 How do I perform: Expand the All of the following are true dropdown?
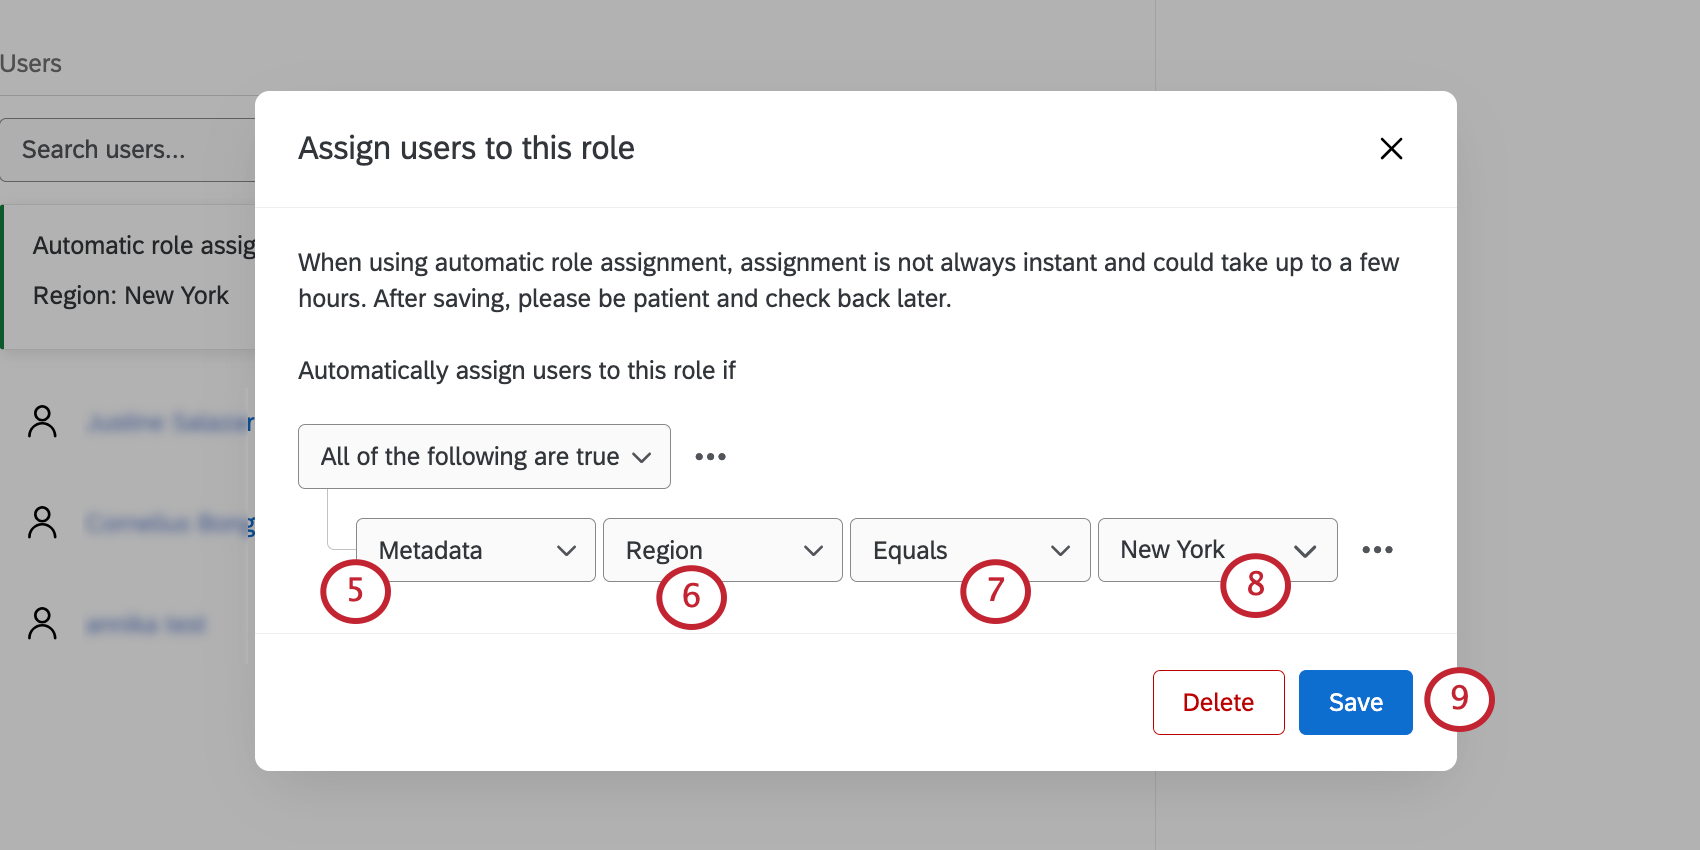click(x=484, y=457)
